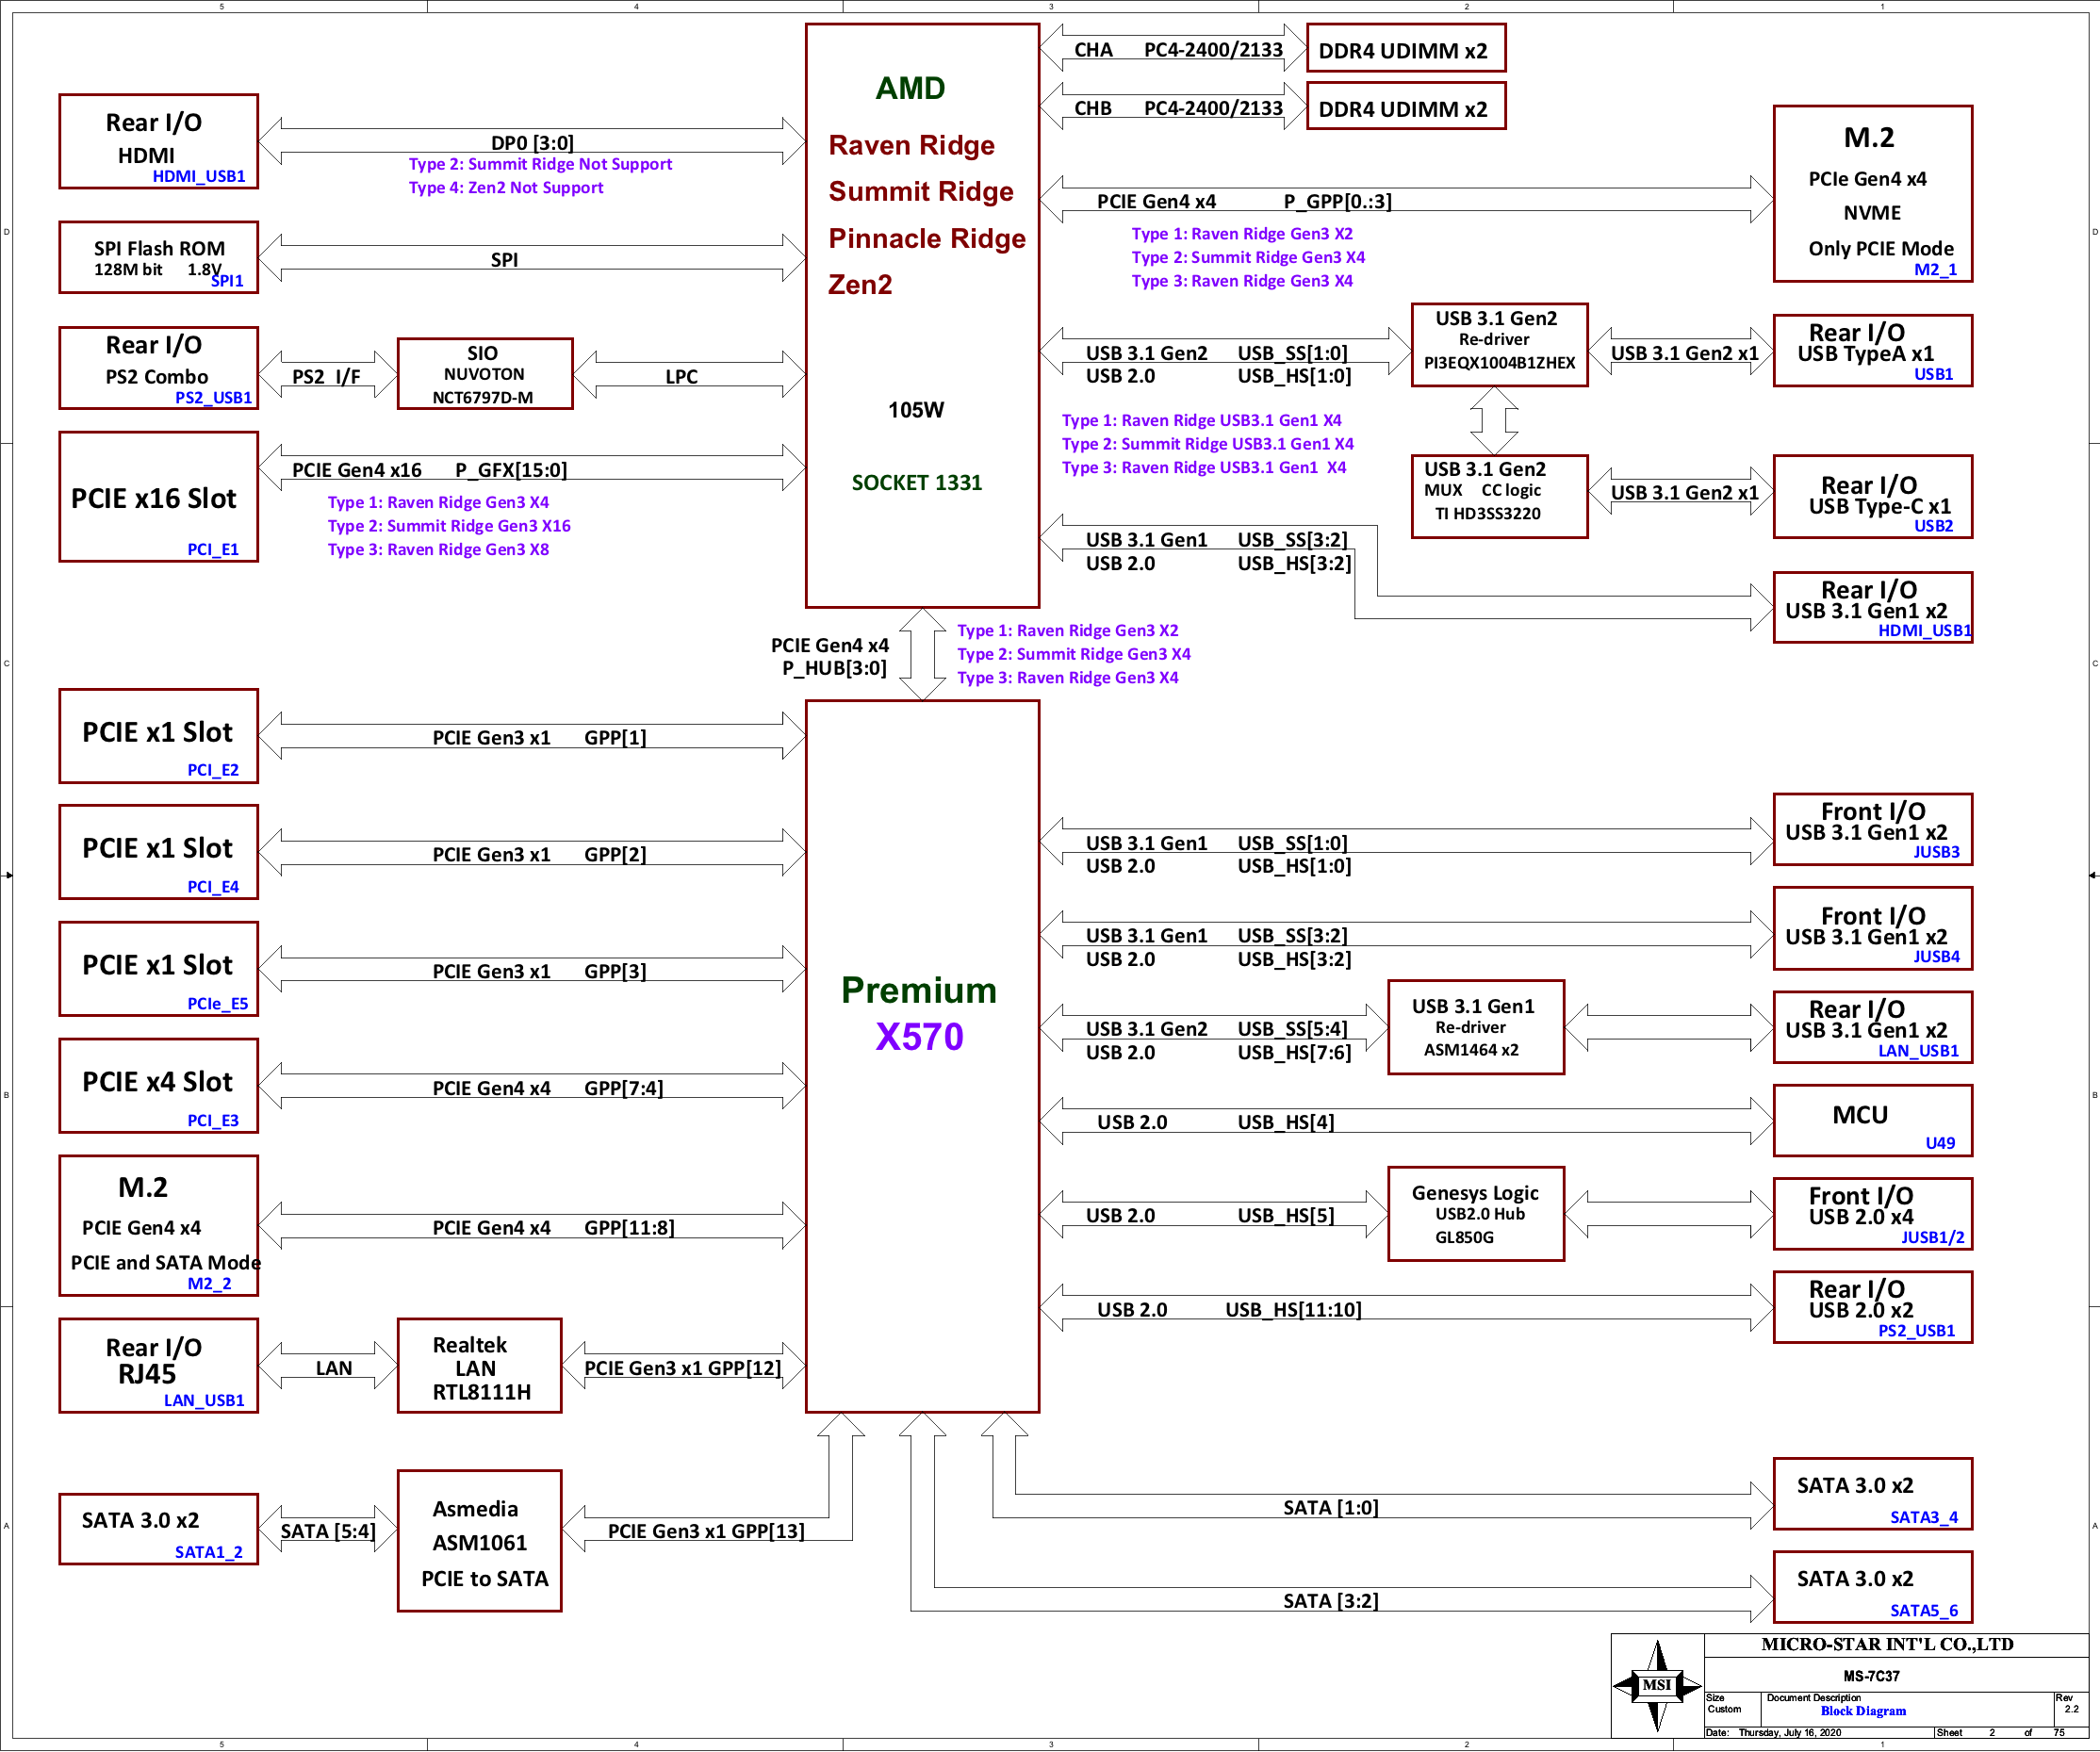Click the LAN_USB1 label under RJ45

[204, 1401]
